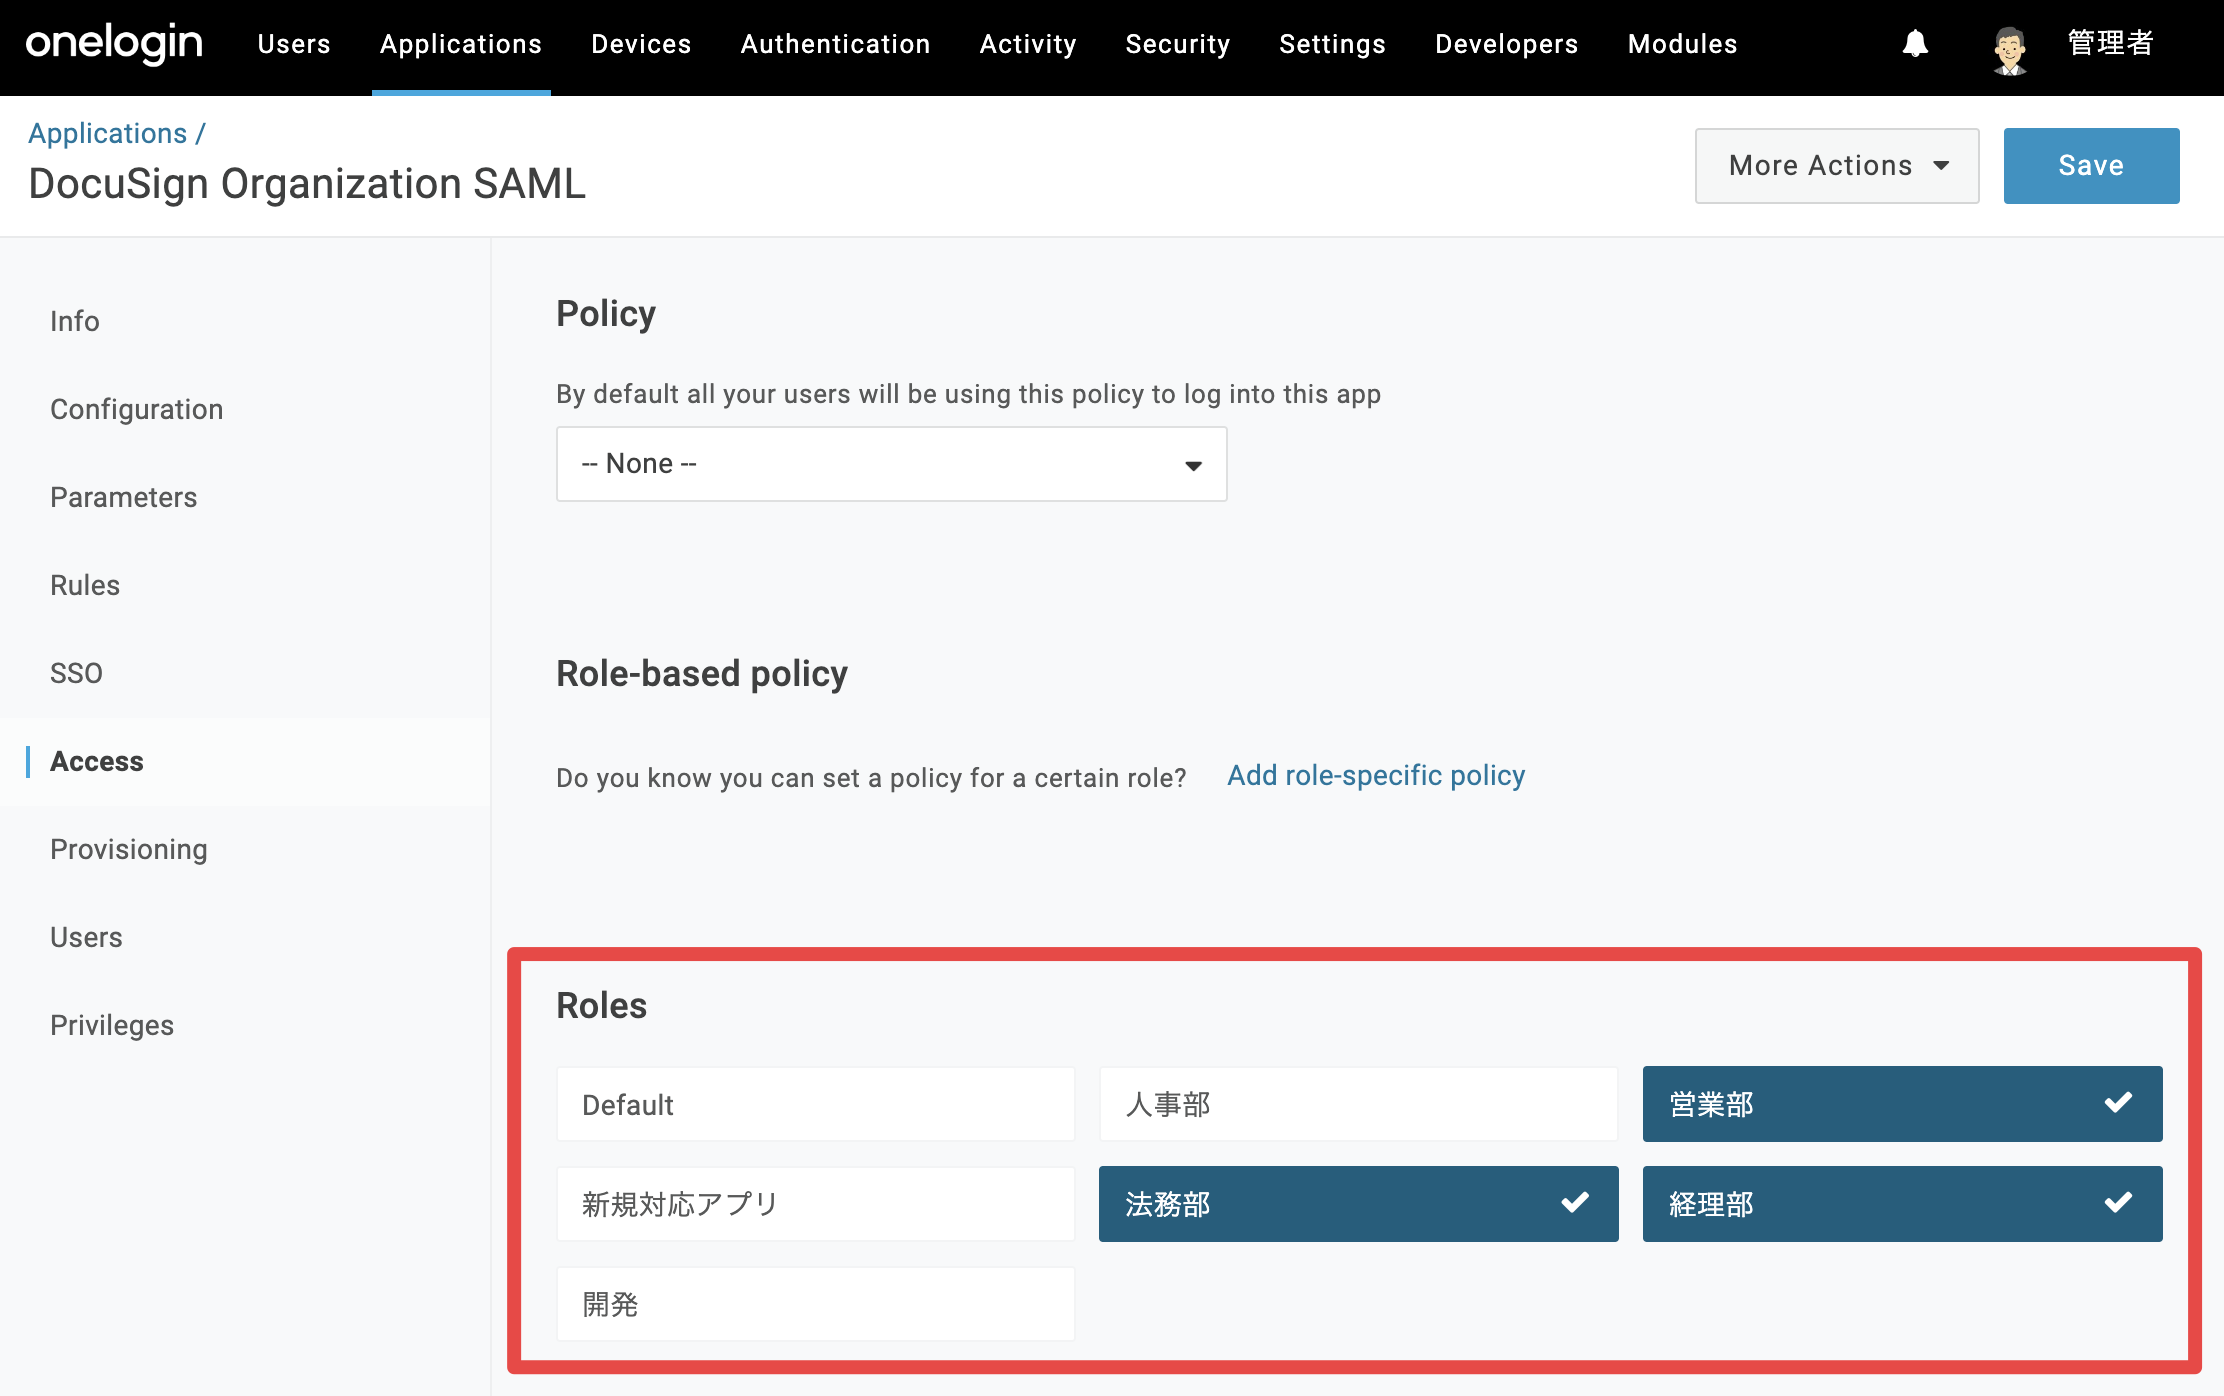Open the Rules sidebar tab
The width and height of the screenshot is (2224, 1396).
click(85, 585)
